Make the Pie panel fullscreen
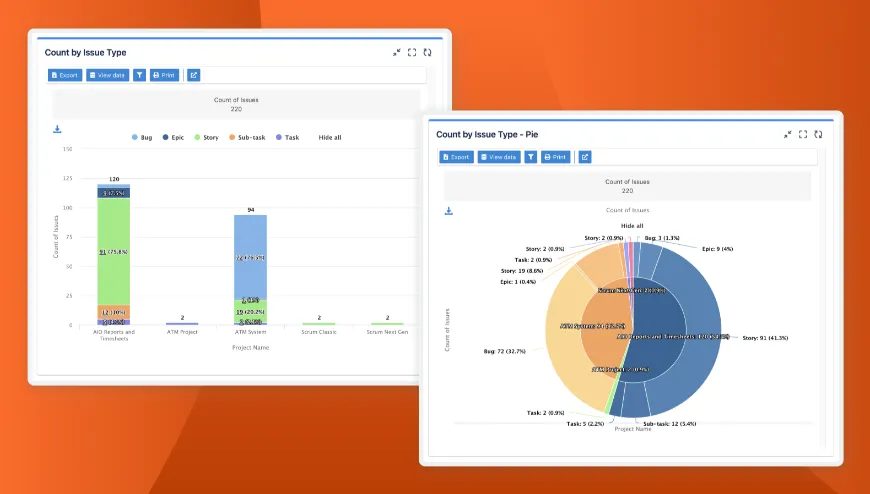This screenshot has width=870, height=494. [803, 134]
